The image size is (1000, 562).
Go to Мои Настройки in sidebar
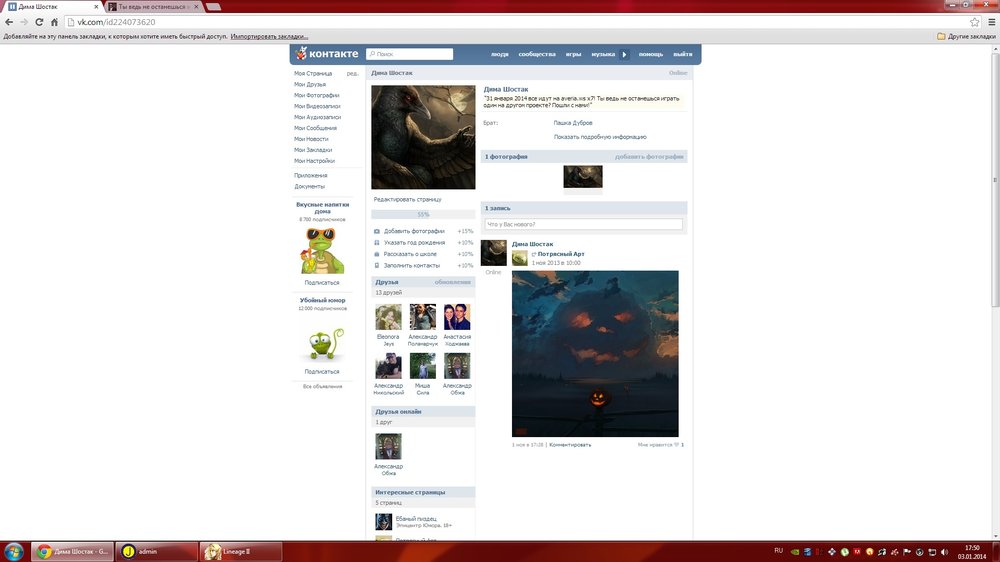click(314, 161)
